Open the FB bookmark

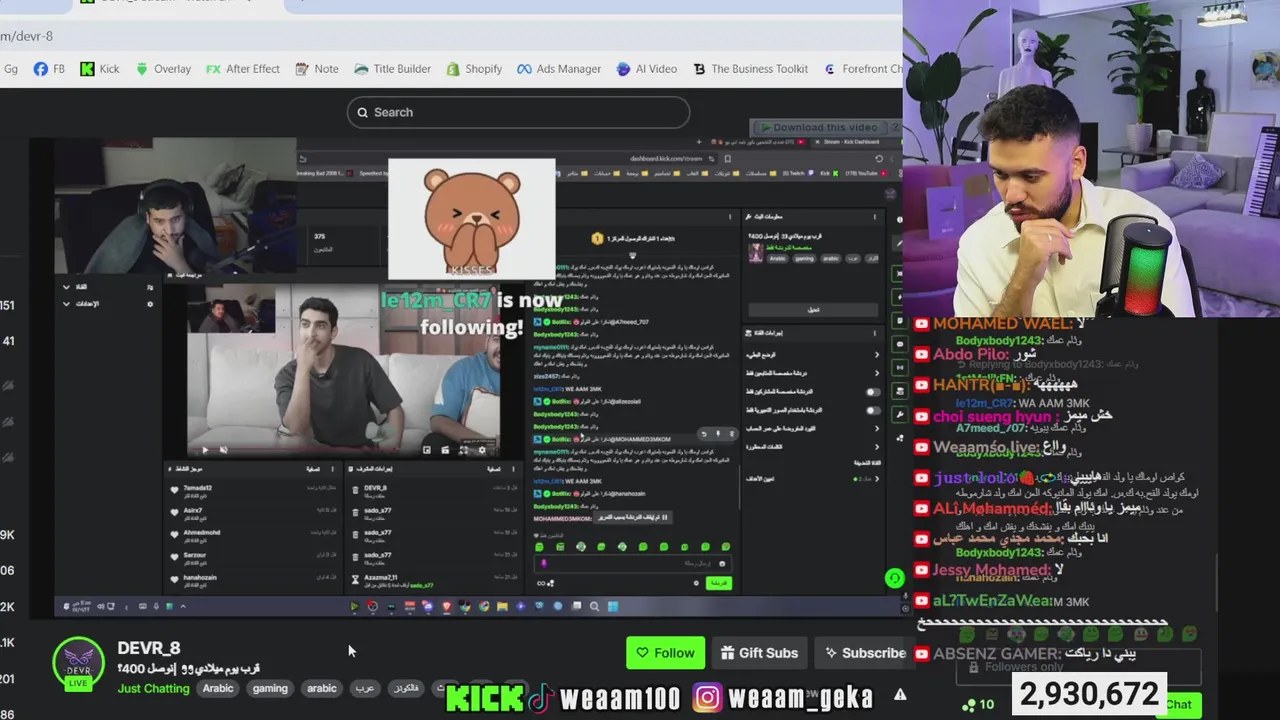tap(49, 69)
